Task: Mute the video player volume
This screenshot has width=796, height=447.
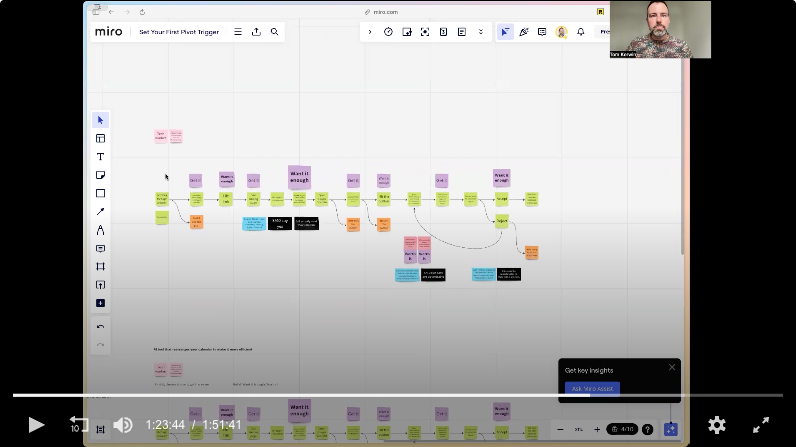Action: point(123,425)
